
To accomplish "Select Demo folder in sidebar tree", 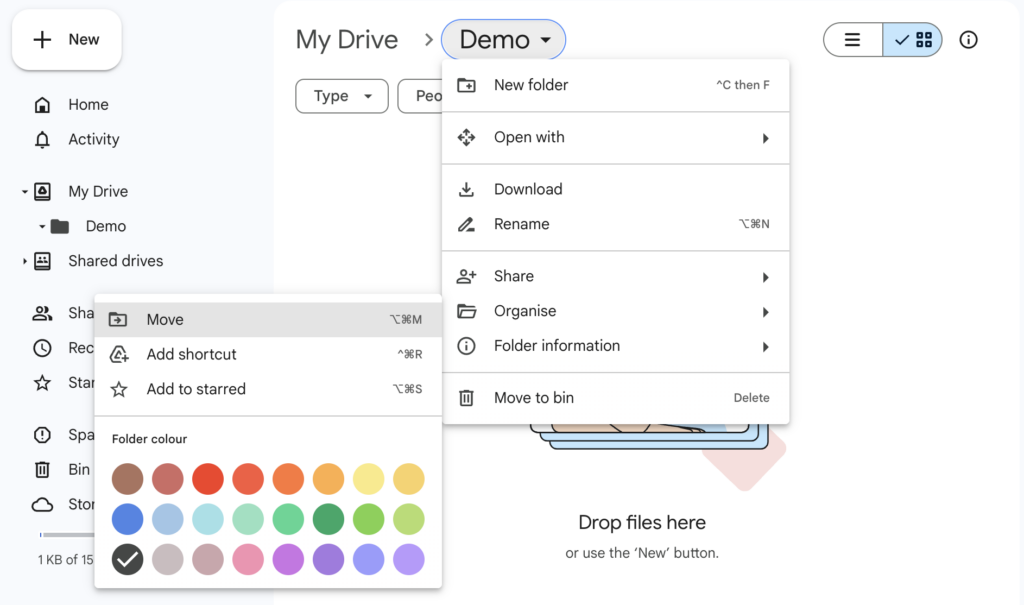I will point(105,227).
